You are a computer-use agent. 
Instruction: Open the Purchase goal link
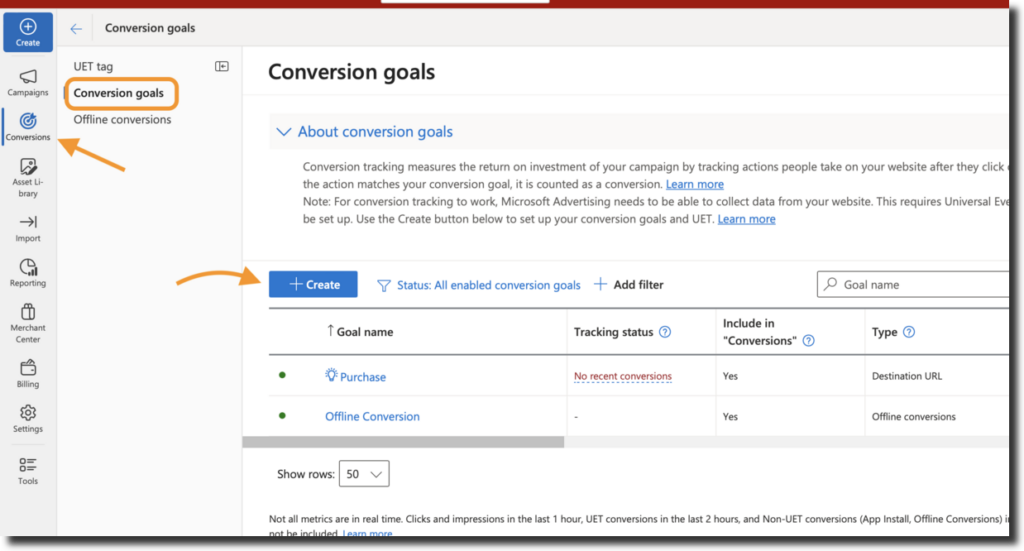tap(362, 377)
